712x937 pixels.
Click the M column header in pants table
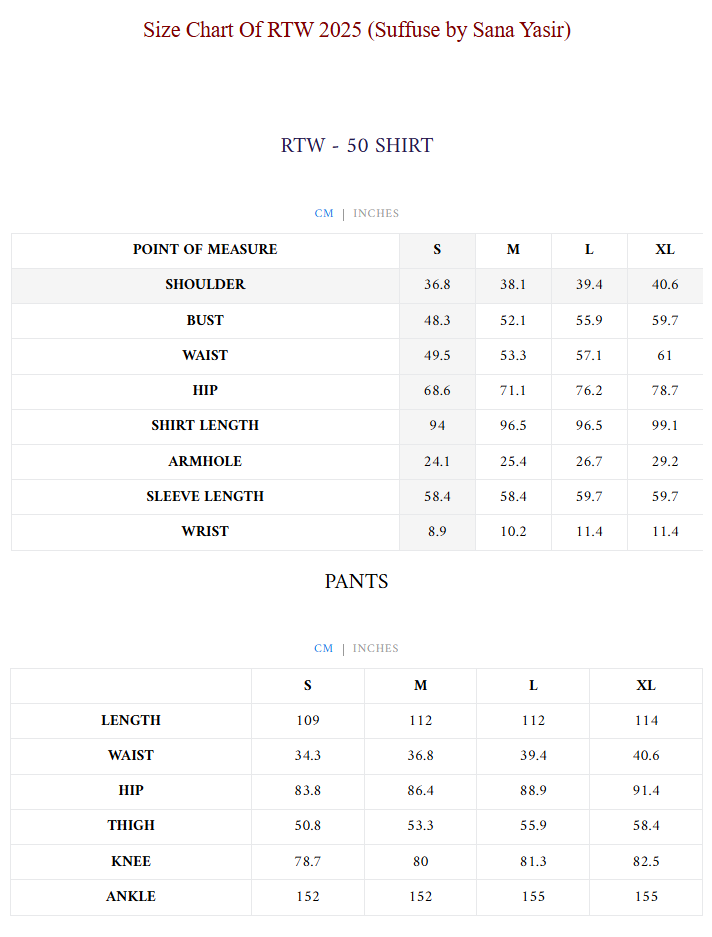pyautogui.click(x=420, y=685)
